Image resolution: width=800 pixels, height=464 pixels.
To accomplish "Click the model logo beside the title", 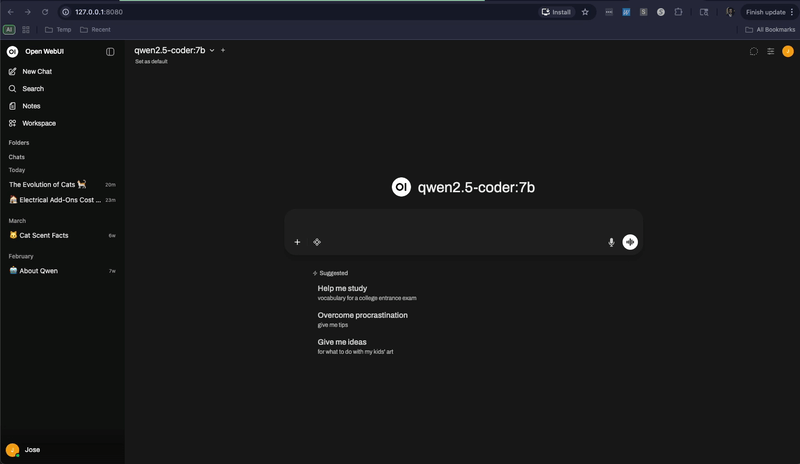I will pyautogui.click(x=401, y=187).
